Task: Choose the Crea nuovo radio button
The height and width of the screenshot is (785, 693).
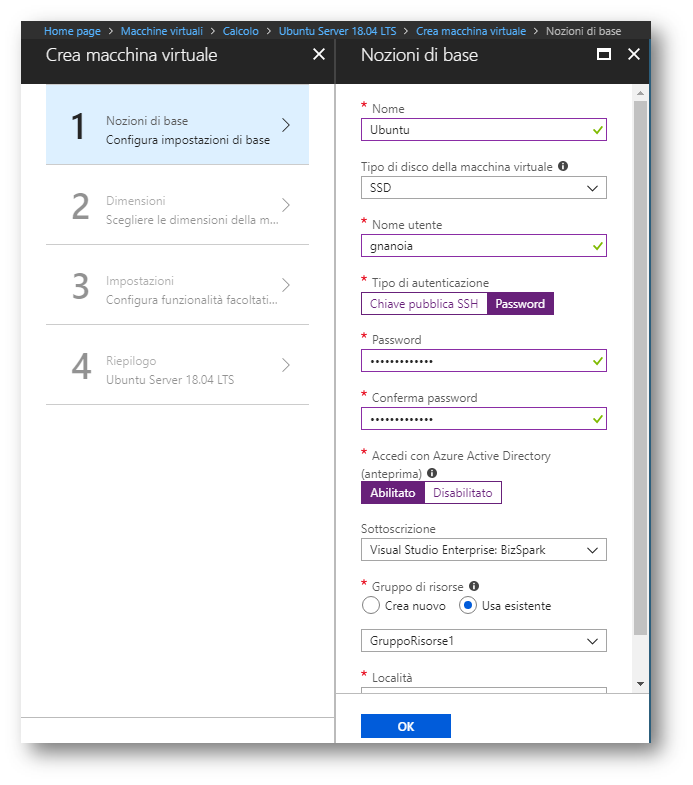Action: point(371,605)
